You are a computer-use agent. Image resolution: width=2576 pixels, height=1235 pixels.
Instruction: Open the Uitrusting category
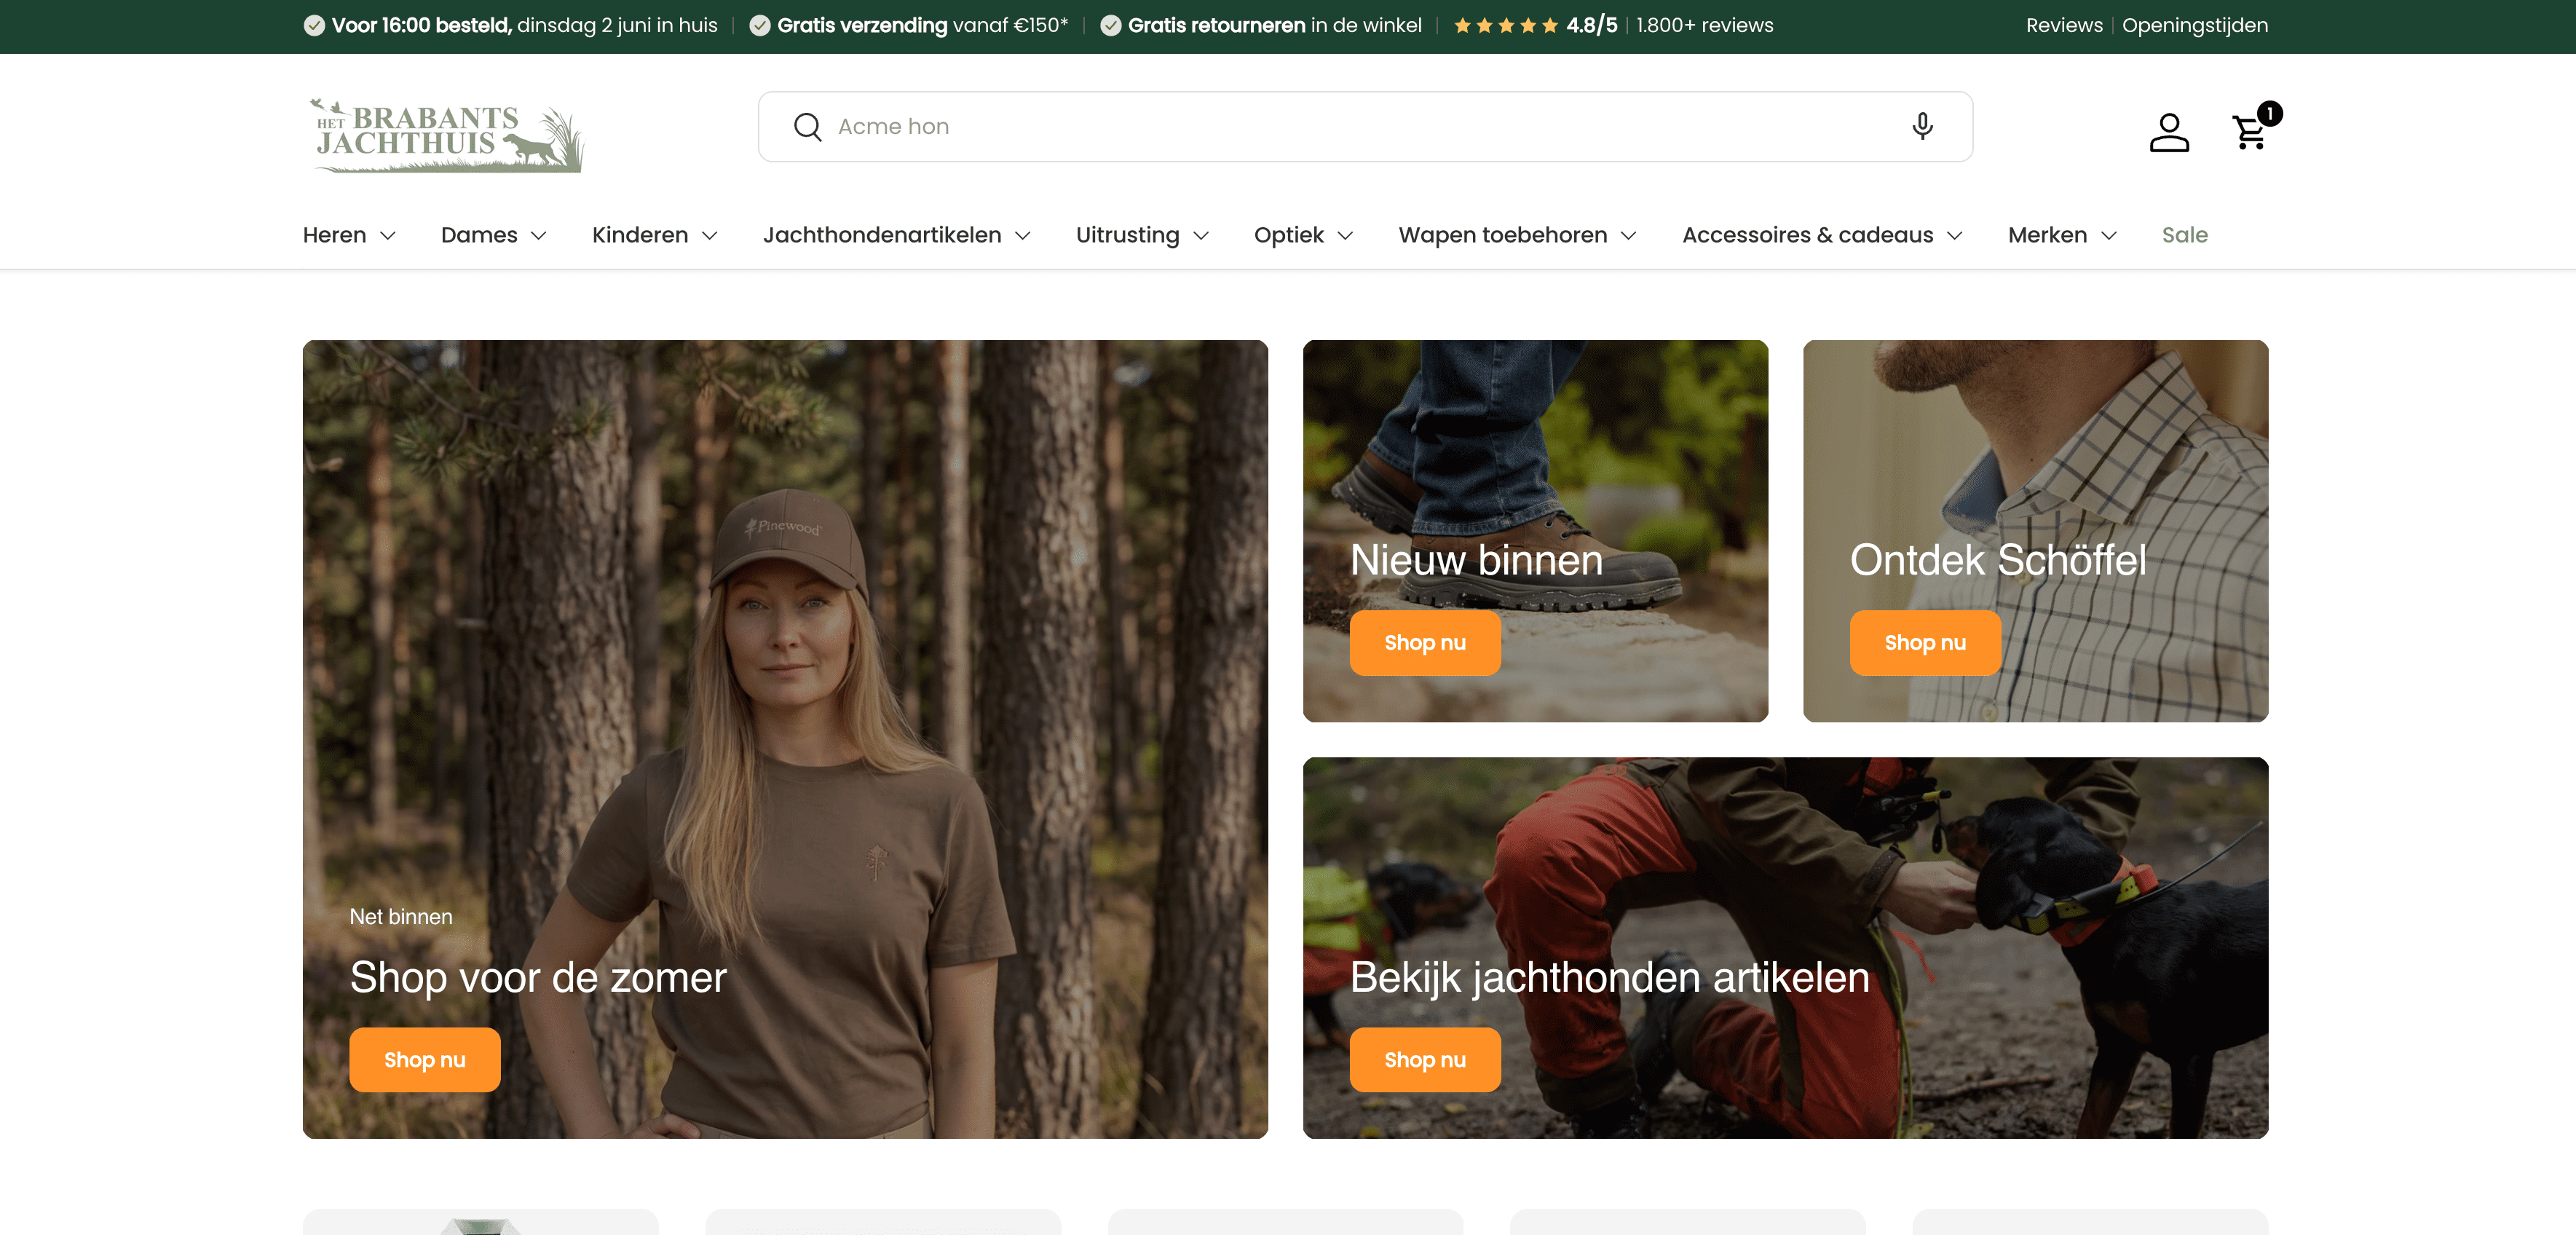click(1127, 235)
